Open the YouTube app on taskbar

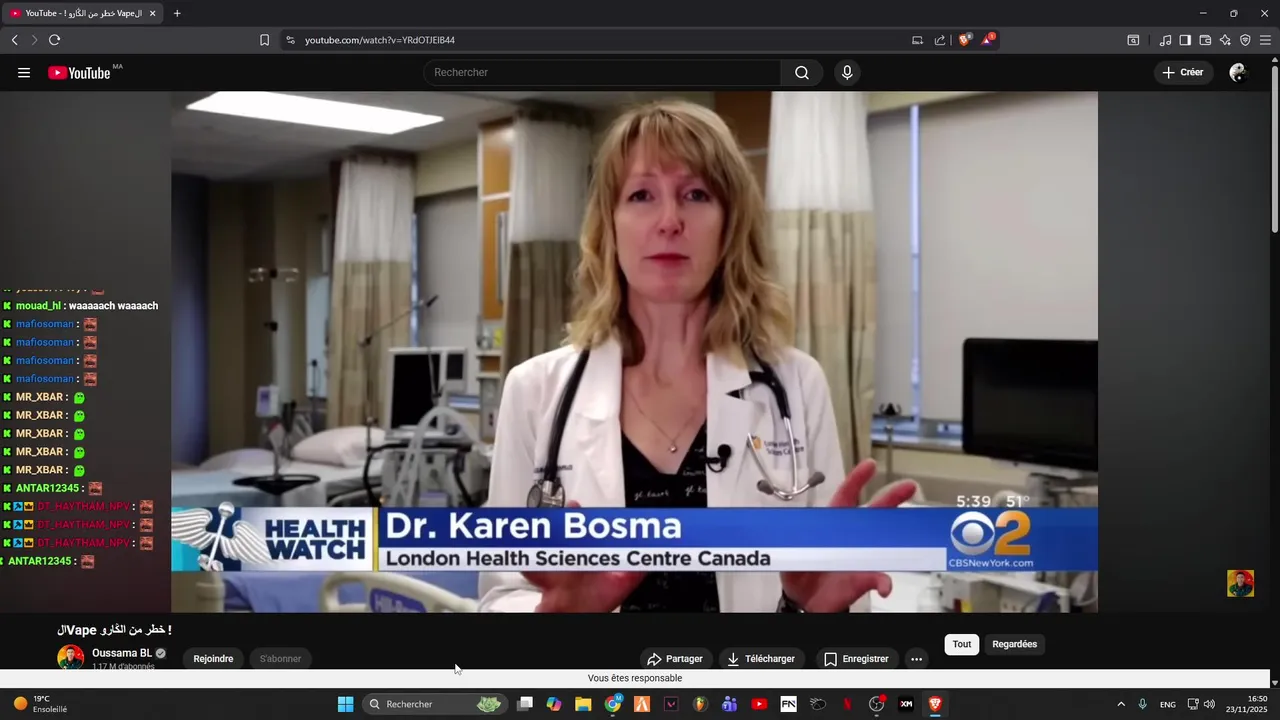(759, 704)
